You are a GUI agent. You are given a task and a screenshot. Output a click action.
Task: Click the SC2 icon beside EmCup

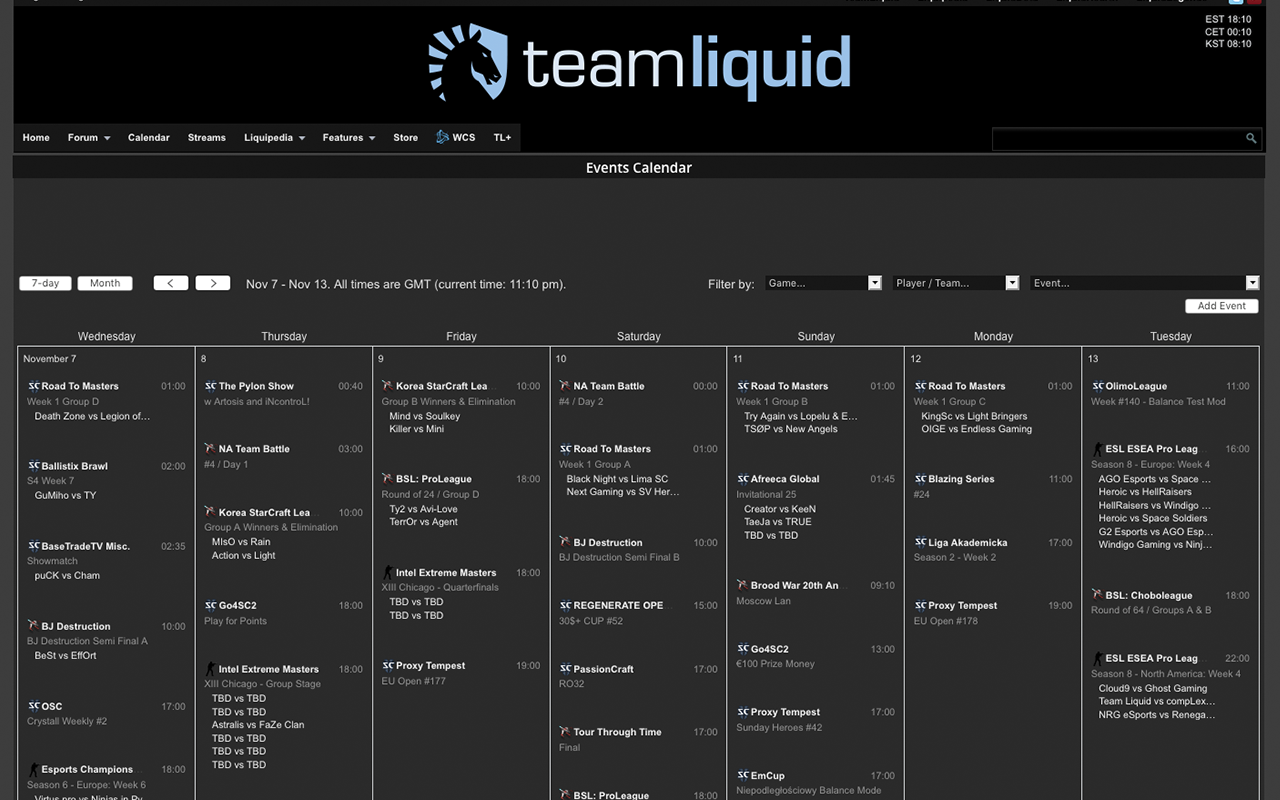tap(742, 775)
